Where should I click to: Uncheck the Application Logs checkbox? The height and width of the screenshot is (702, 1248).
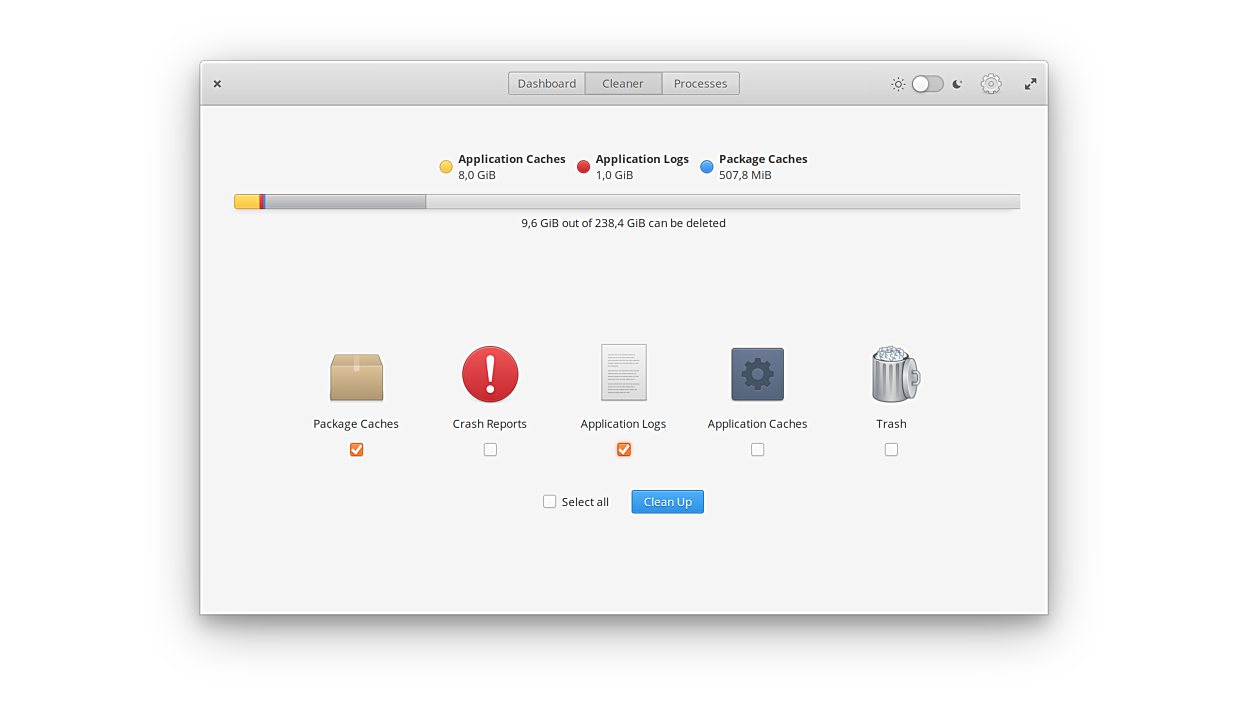[624, 450]
